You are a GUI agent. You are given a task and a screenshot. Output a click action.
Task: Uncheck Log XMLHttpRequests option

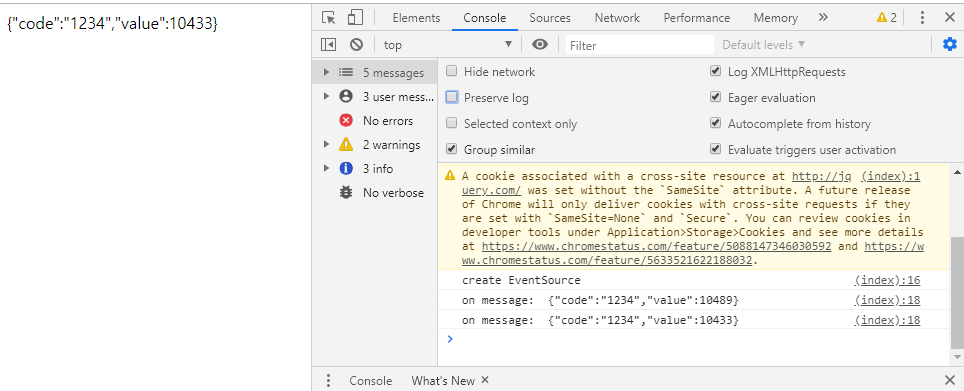pyautogui.click(x=715, y=71)
